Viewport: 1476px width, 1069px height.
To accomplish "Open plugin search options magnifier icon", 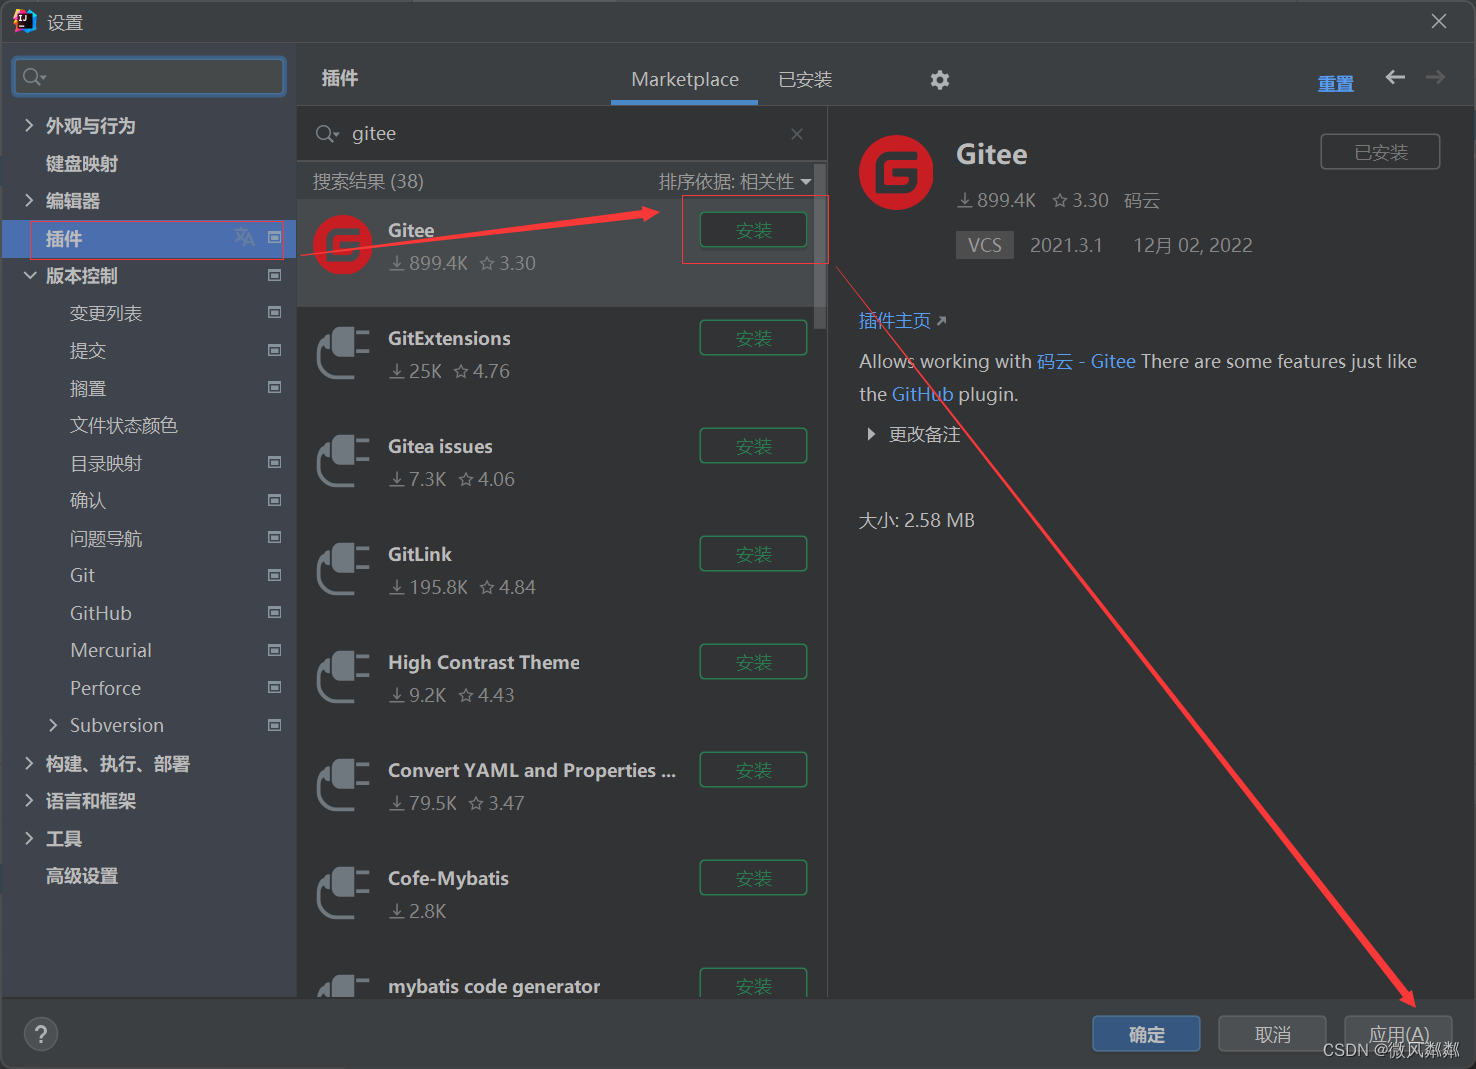I will 328,134.
